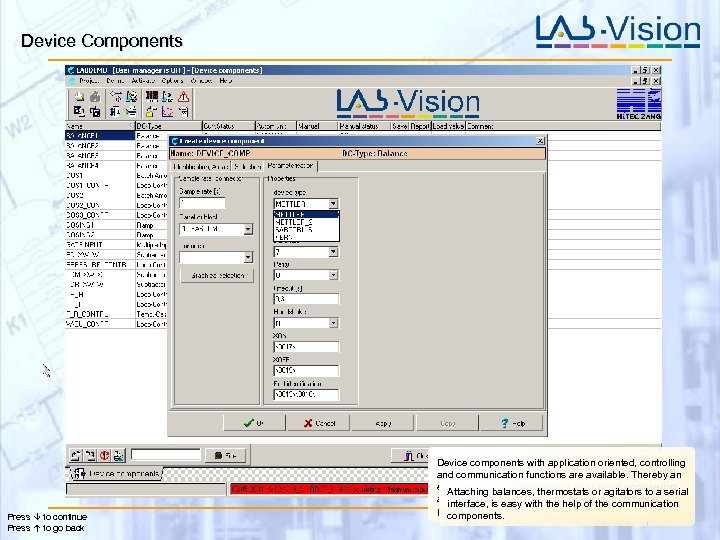This screenshot has width=720, height=540.
Task: Select the BALANCE2 row in the list
Action: (100, 146)
